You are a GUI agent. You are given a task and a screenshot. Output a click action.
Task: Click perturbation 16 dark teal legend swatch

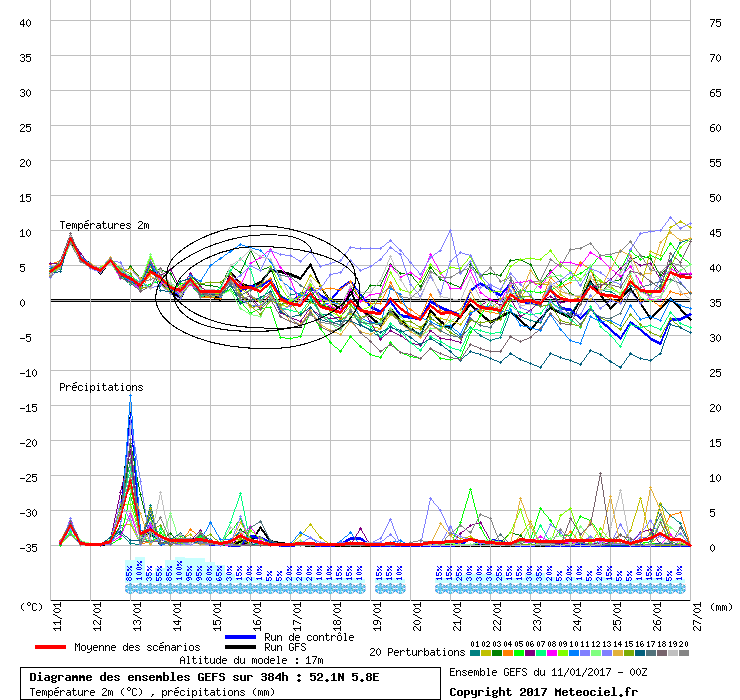639,653
